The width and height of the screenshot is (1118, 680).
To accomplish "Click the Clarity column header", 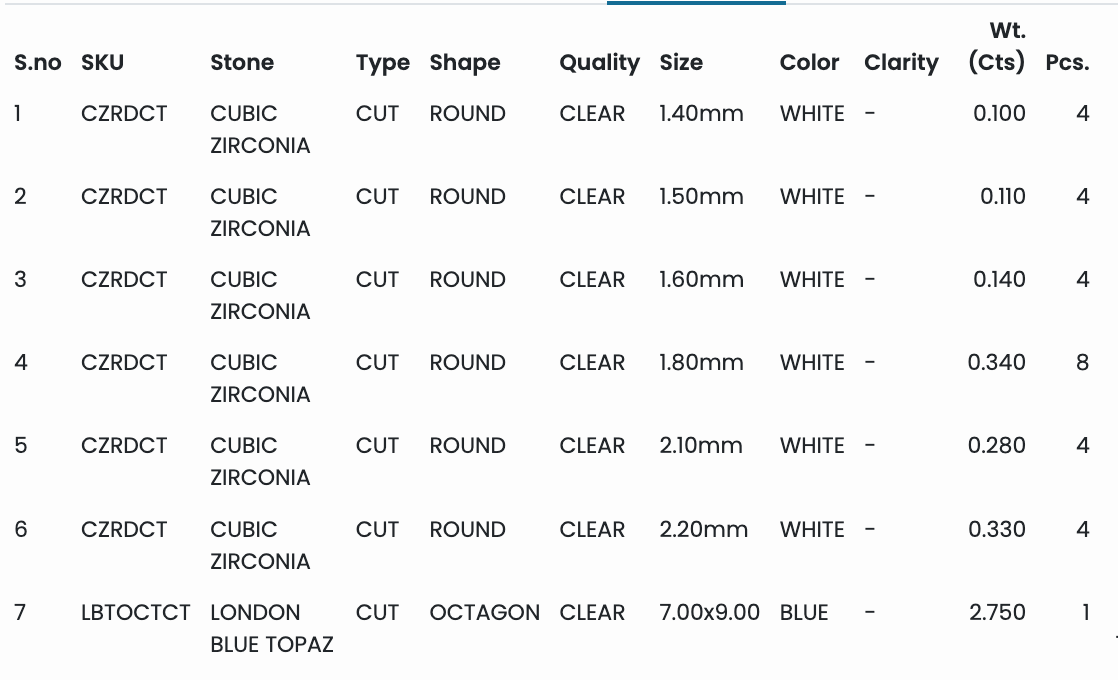I will click(x=901, y=63).
